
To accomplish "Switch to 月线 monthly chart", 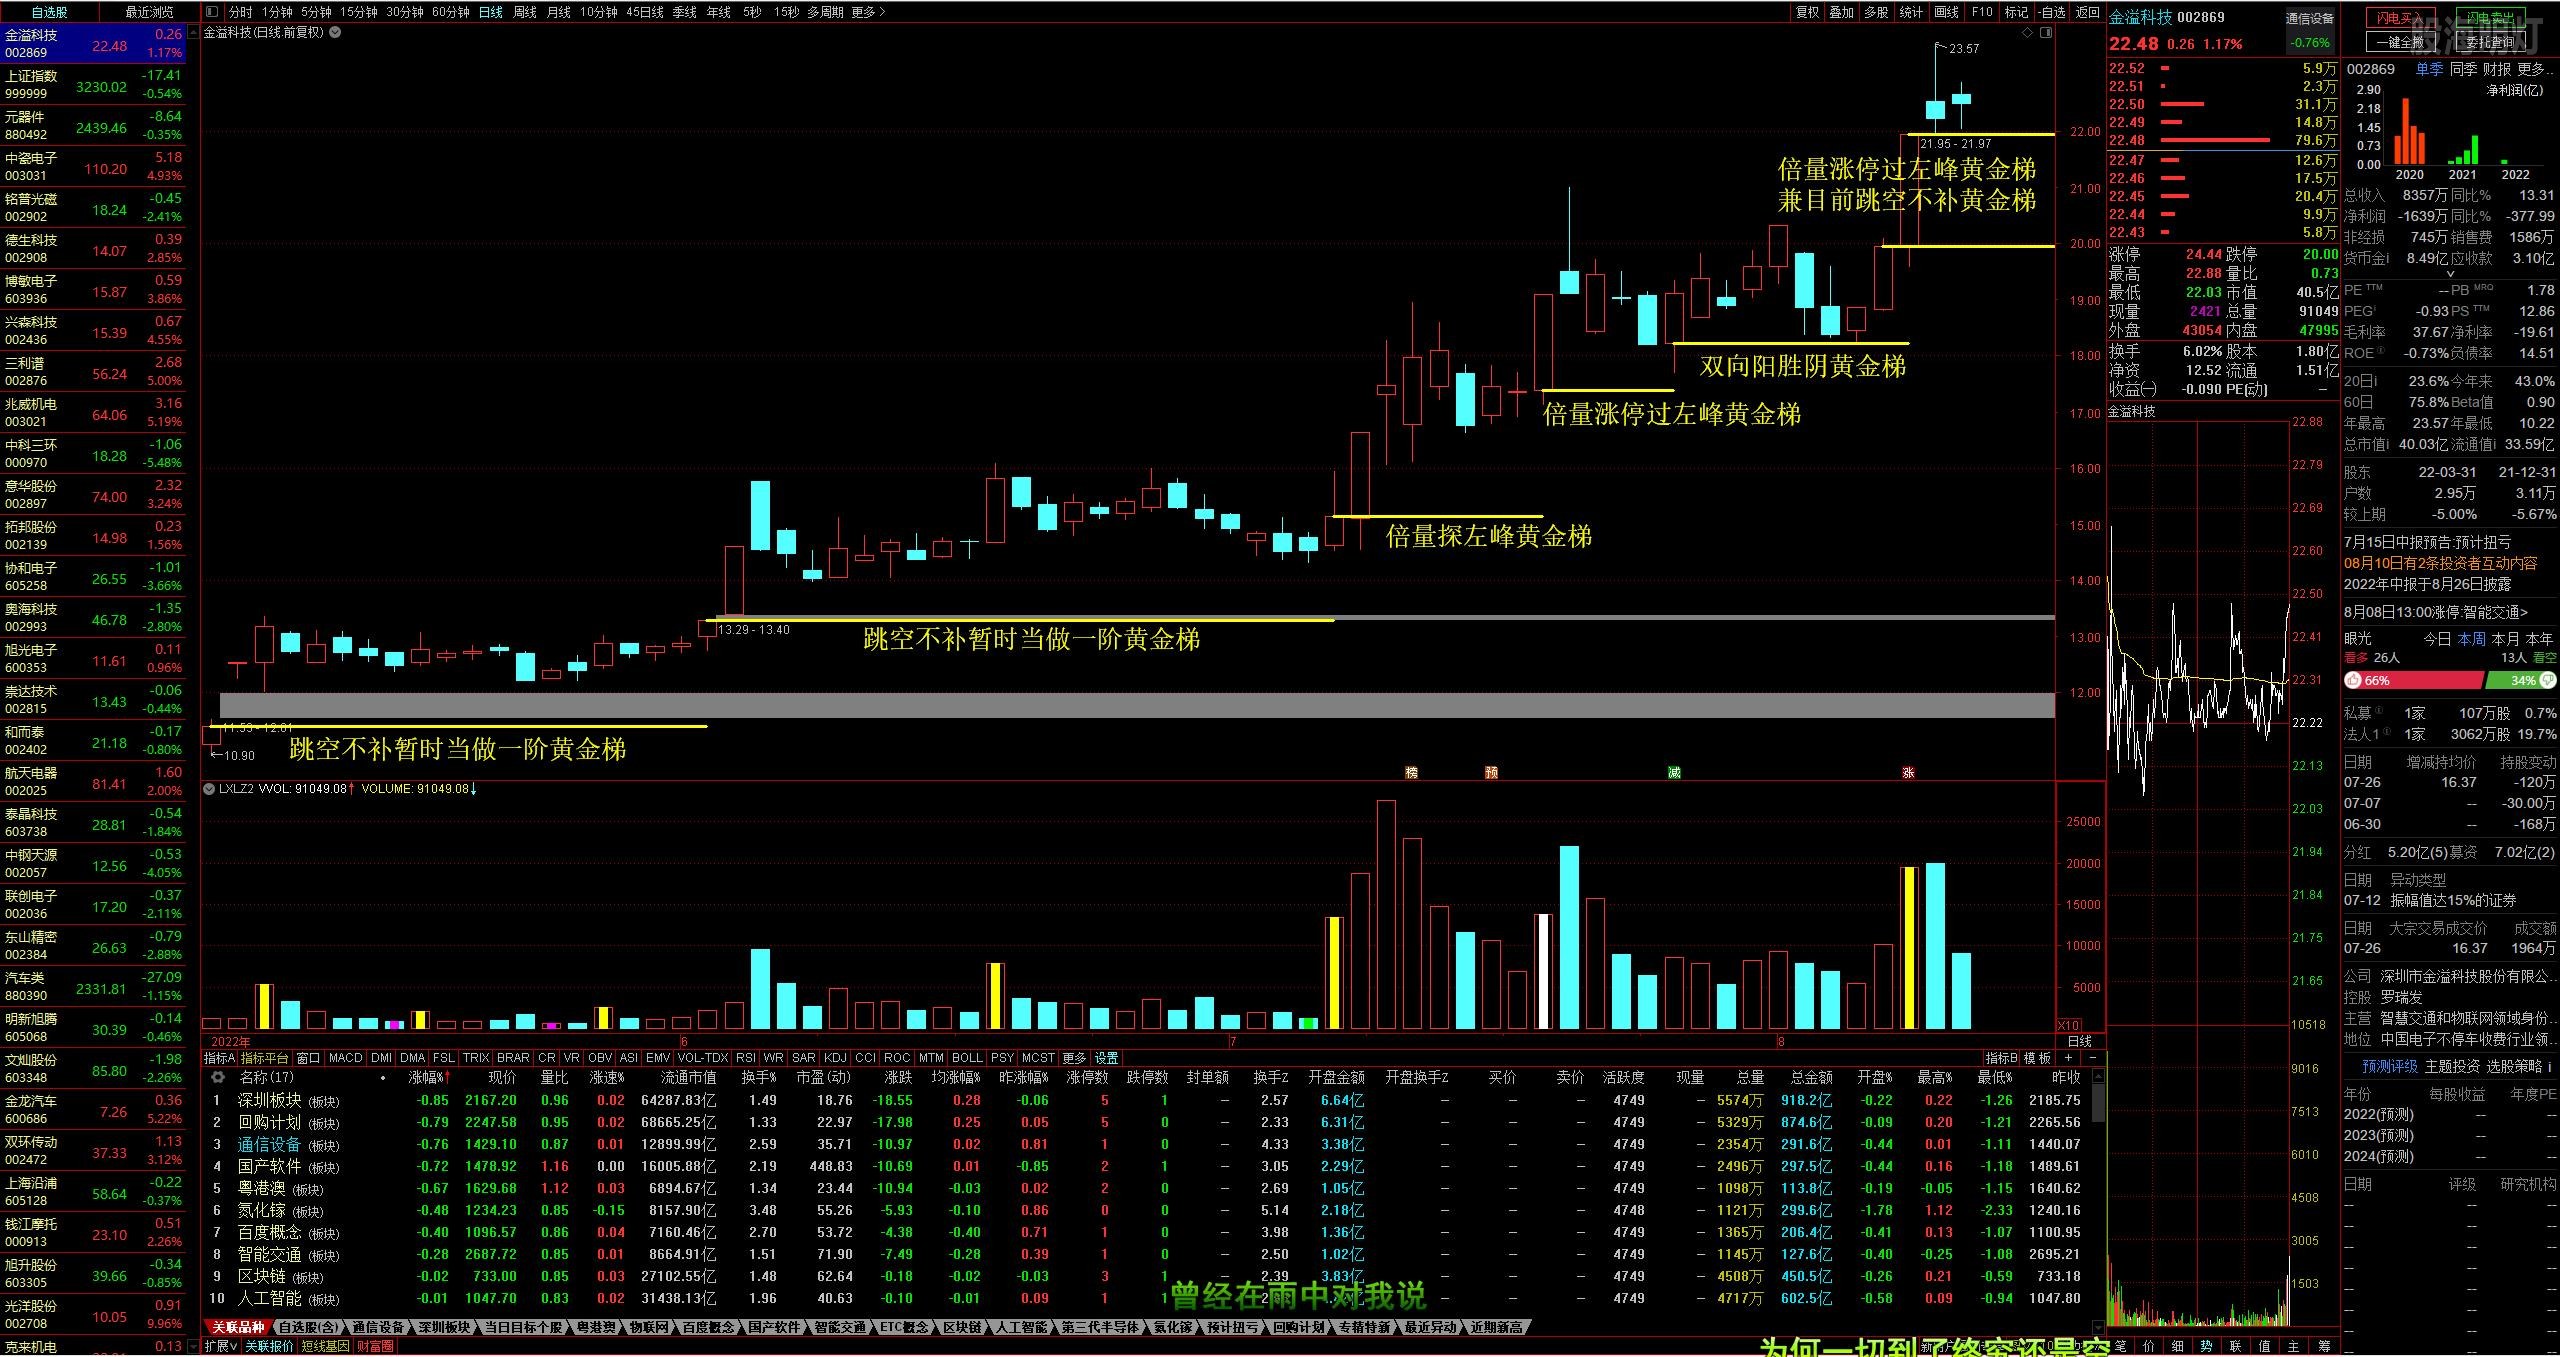I will pyautogui.click(x=559, y=12).
